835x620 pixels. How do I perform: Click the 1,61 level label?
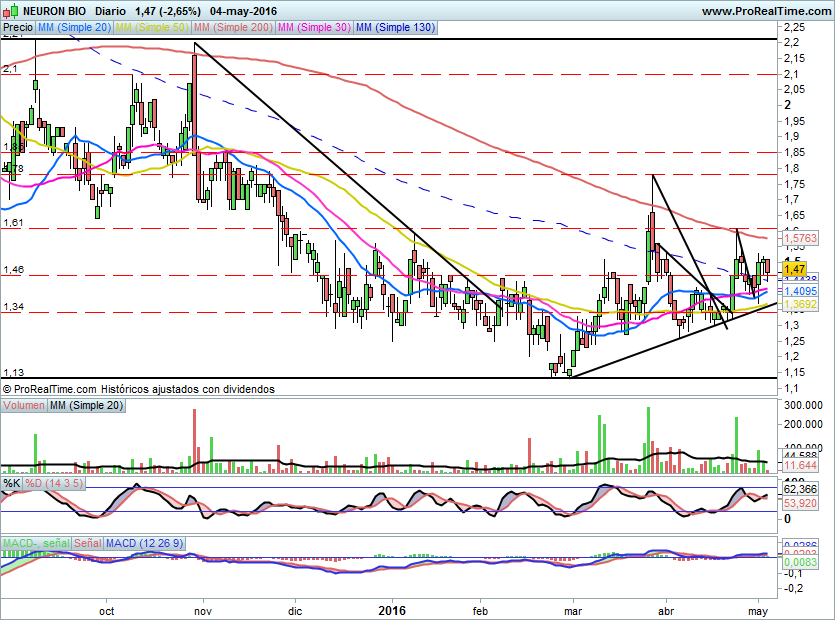(x=13, y=223)
